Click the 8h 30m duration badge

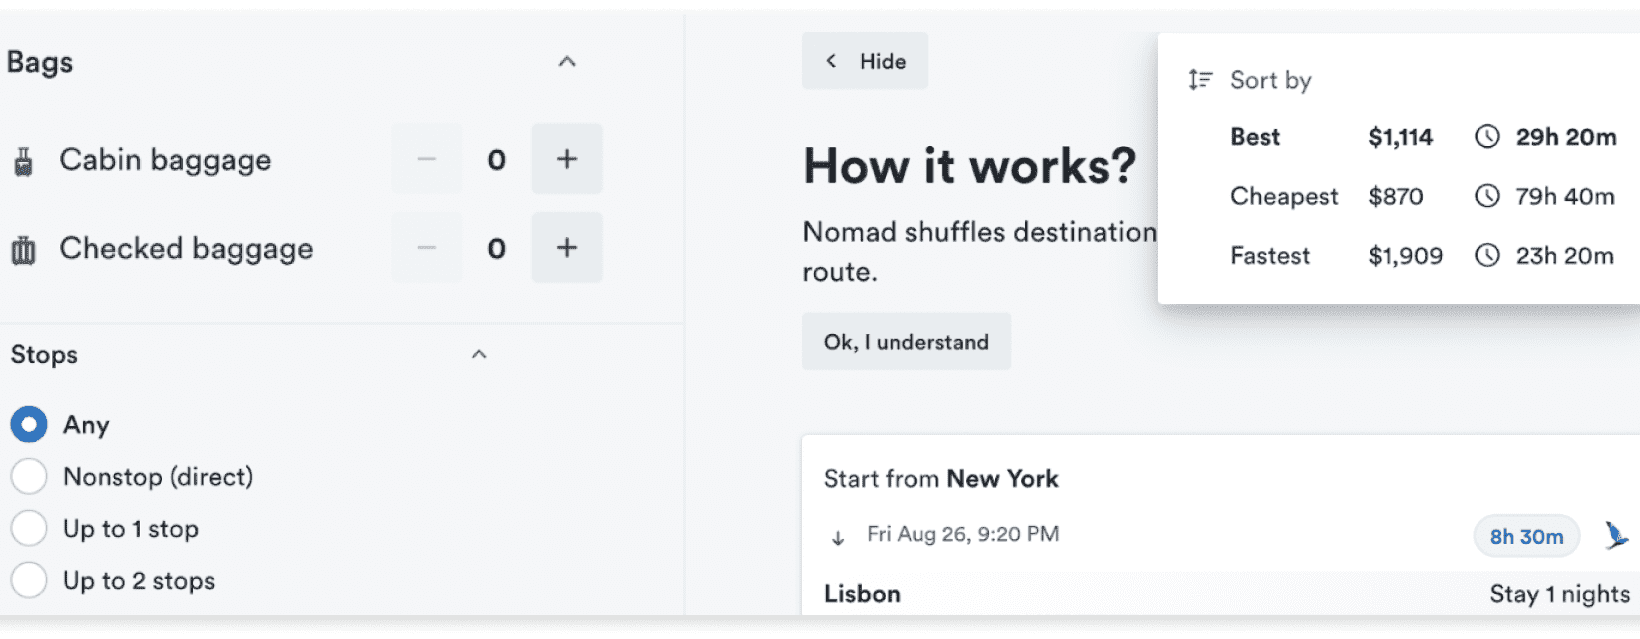pyautogui.click(x=1527, y=537)
